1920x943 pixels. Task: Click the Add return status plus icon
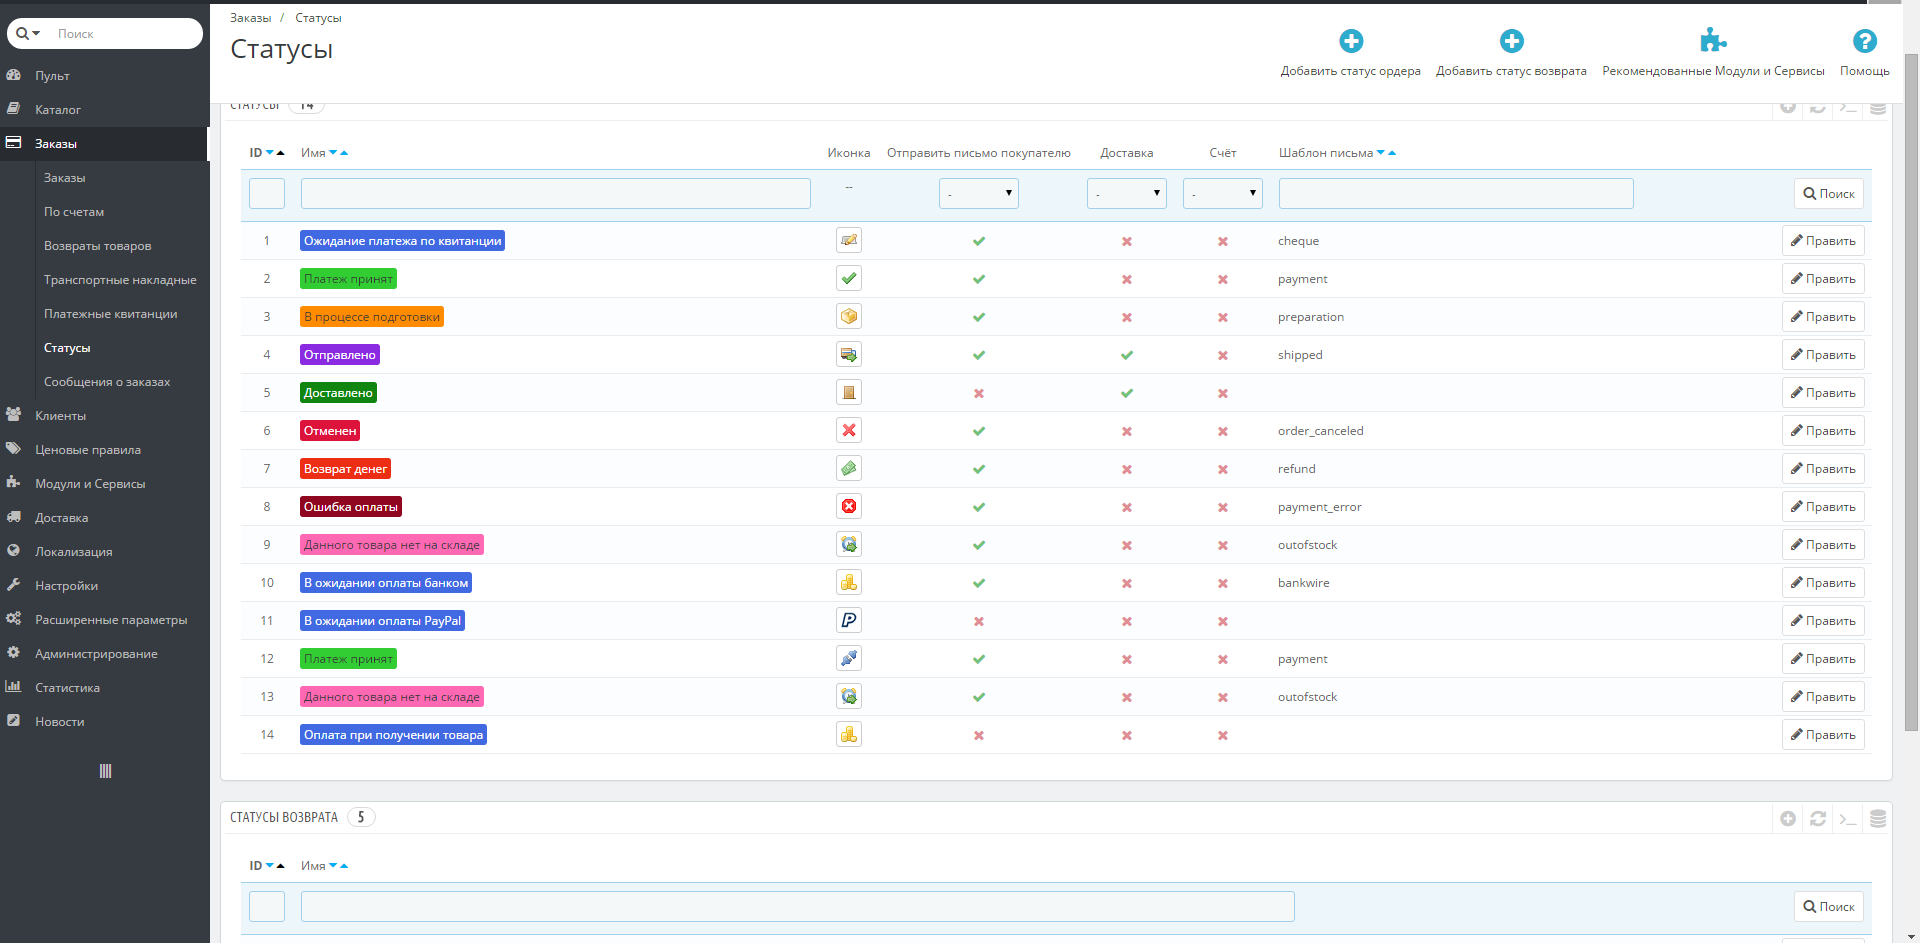(1511, 41)
